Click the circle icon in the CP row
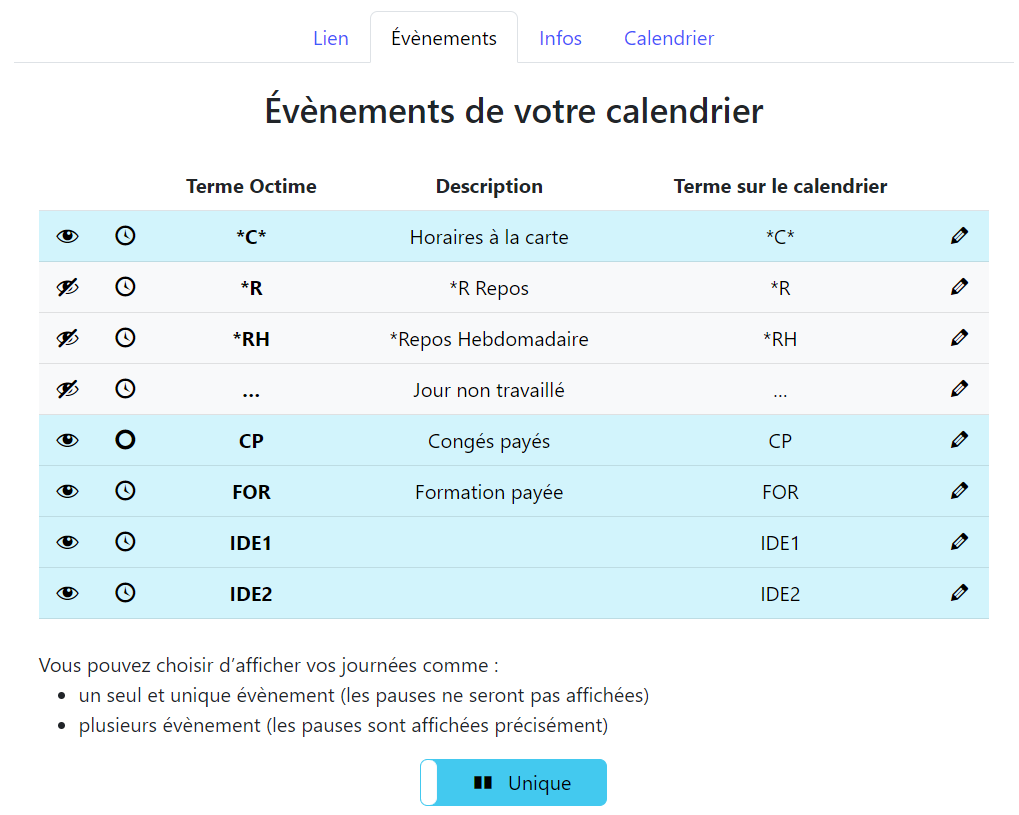This screenshot has width=1019, height=815. point(125,440)
